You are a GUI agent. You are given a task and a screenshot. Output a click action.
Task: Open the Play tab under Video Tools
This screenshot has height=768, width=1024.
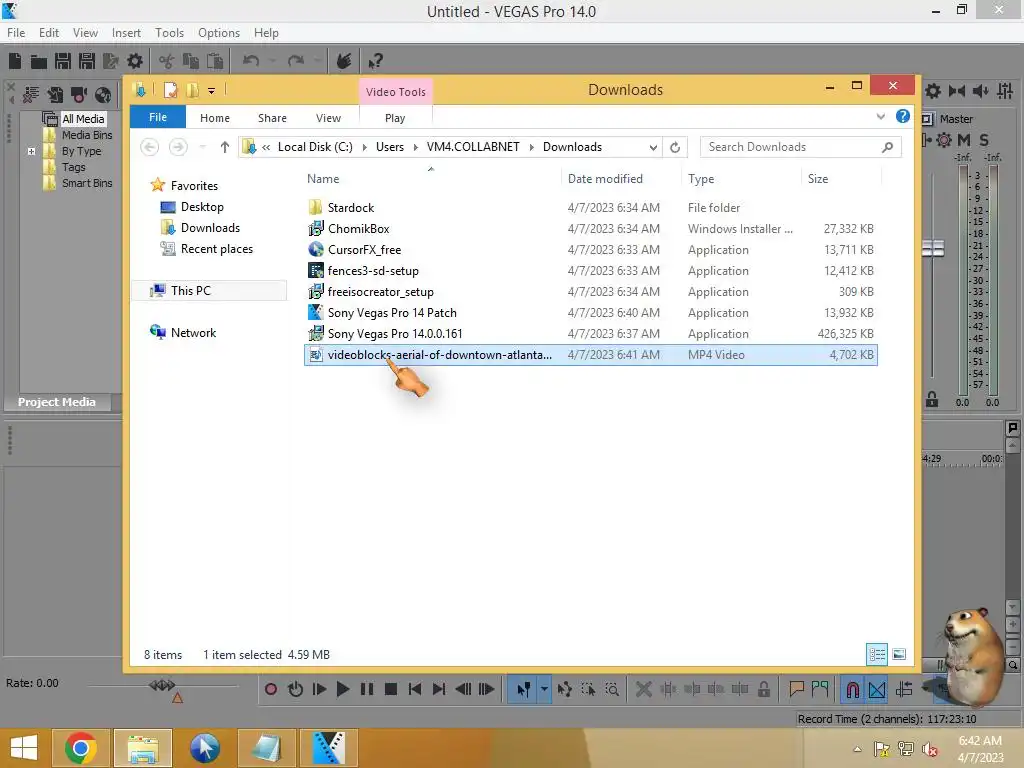395,118
